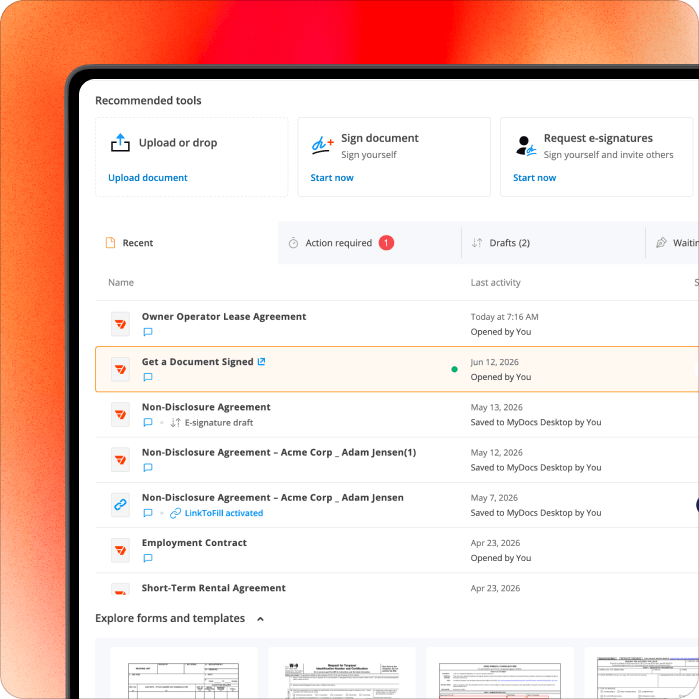This screenshot has width=699, height=699.
Task: Click the arrows icon on Drafts tab
Action: pyautogui.click(x=477, y=243)
